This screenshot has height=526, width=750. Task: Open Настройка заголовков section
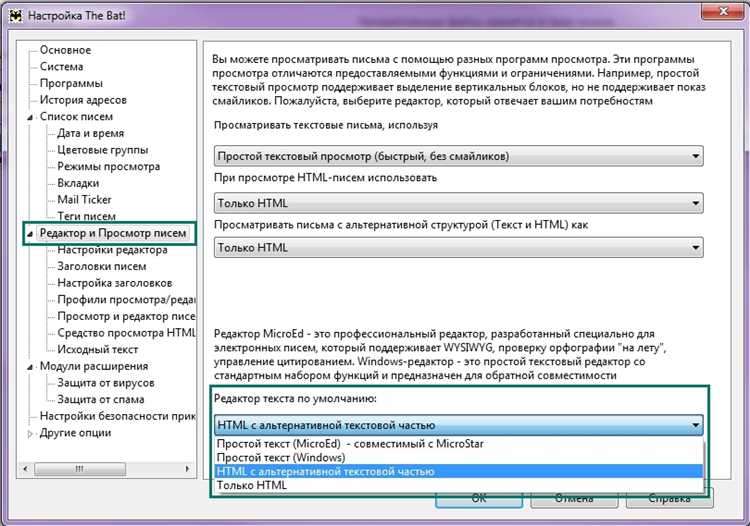[114, 283]
